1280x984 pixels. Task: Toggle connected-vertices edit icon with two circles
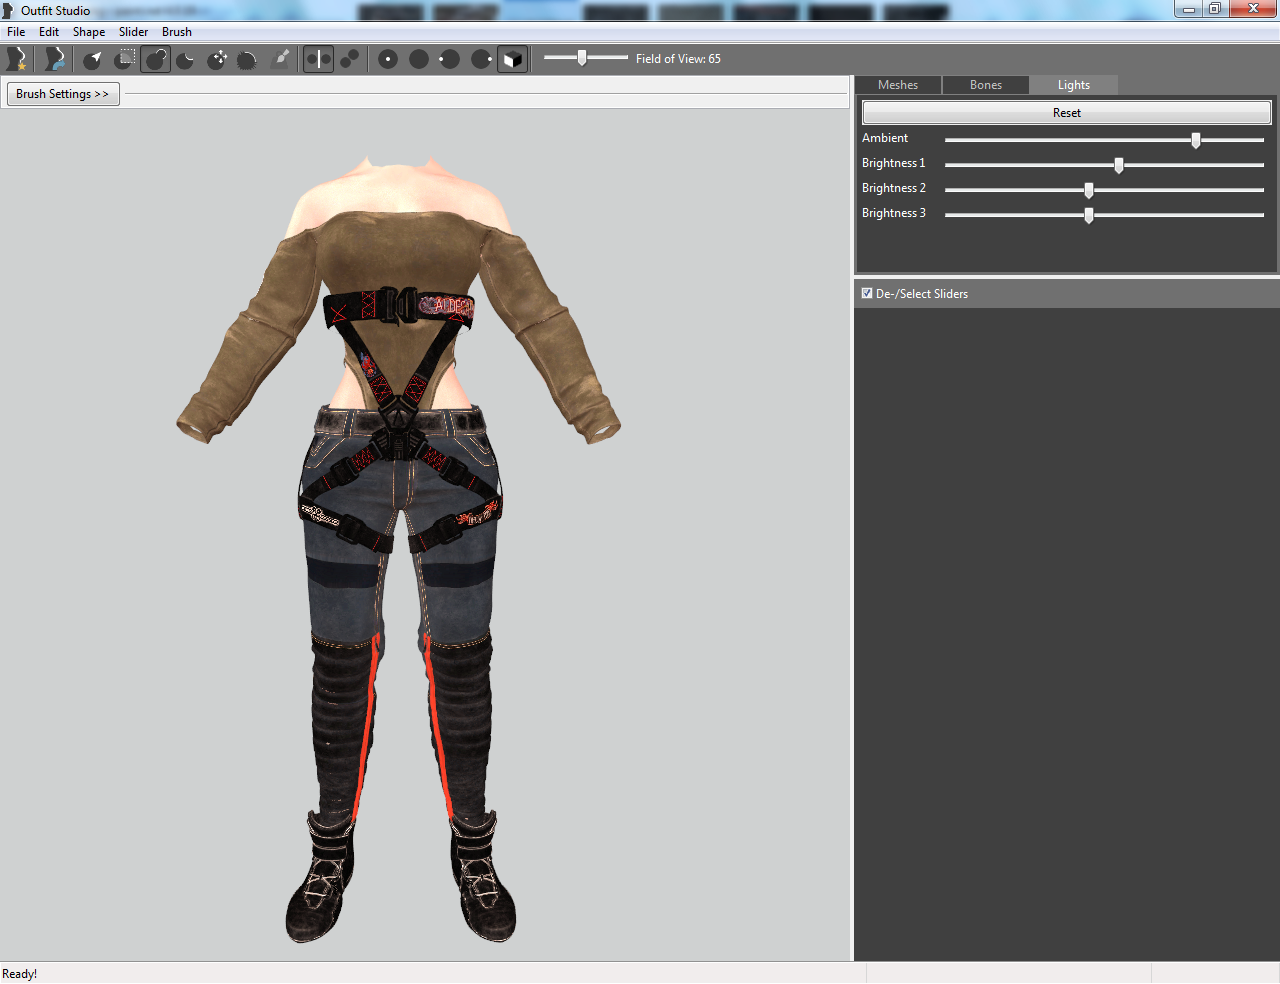[349, 59]
